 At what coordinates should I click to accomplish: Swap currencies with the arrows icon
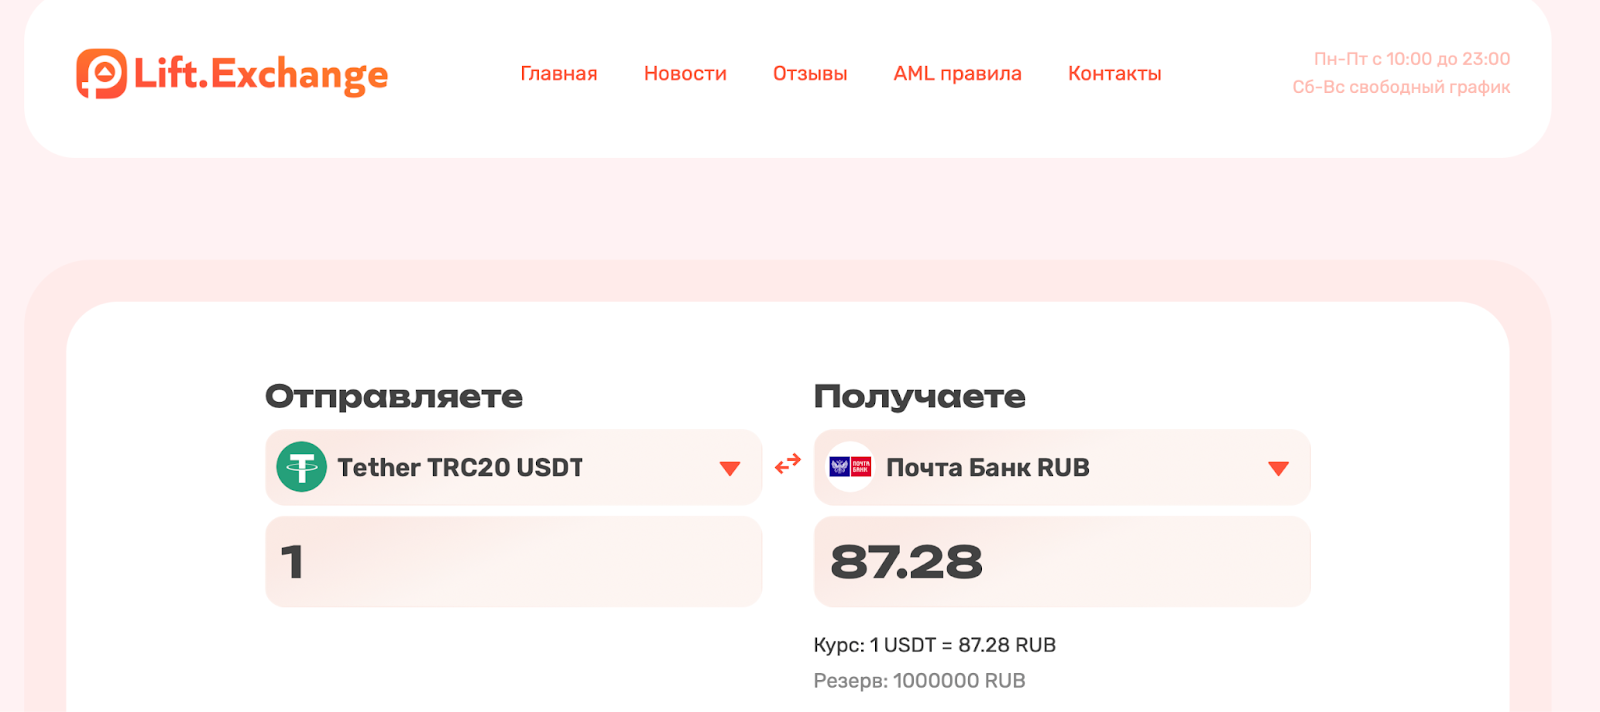[x=788, y=463]
